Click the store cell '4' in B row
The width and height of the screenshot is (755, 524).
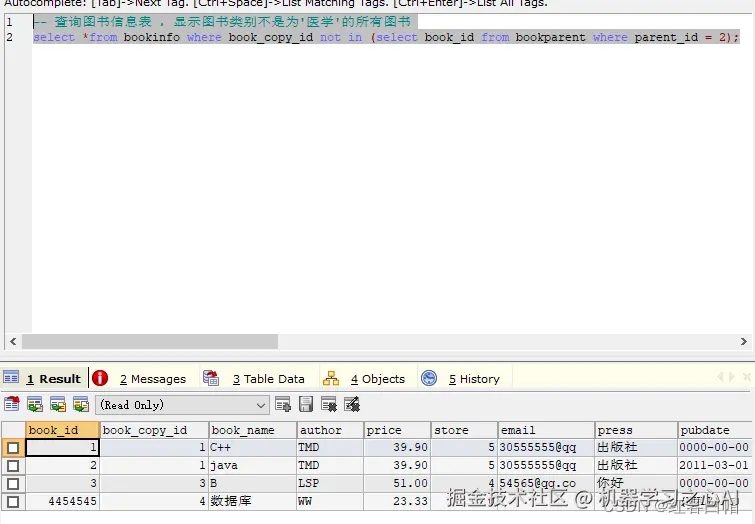point(464,483)
